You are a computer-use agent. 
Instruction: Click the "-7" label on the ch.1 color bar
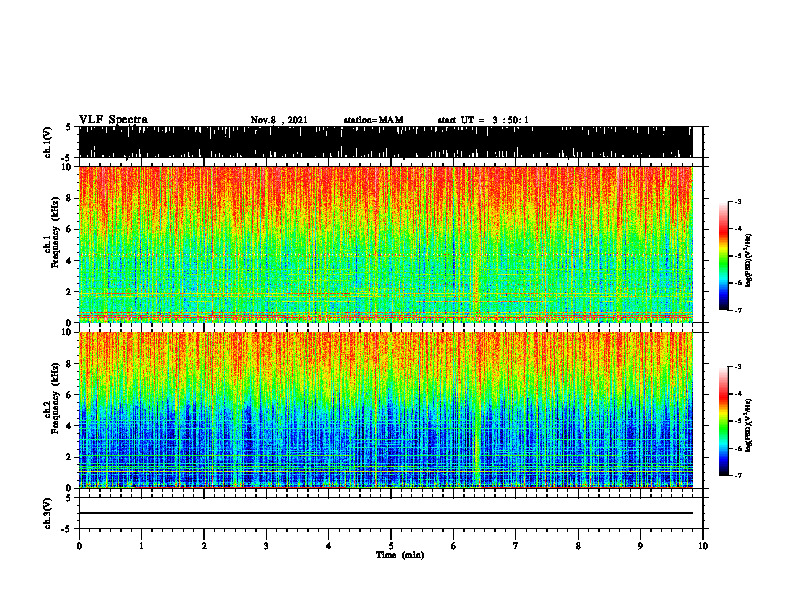point(737,310)
